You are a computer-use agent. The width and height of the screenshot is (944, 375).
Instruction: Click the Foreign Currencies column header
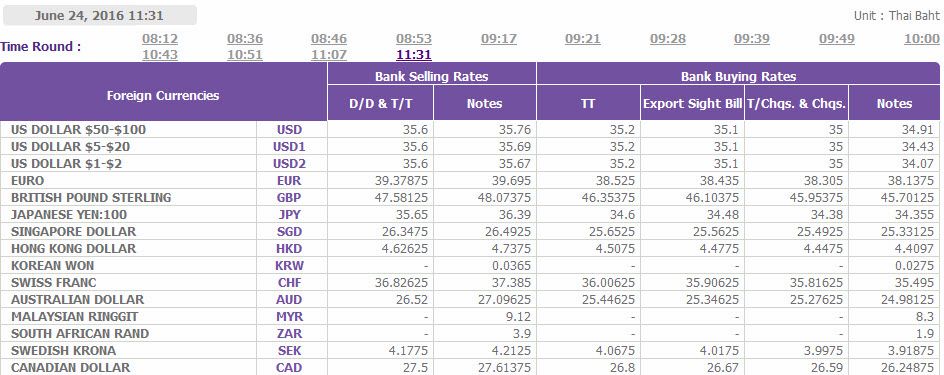pos(163,96)
